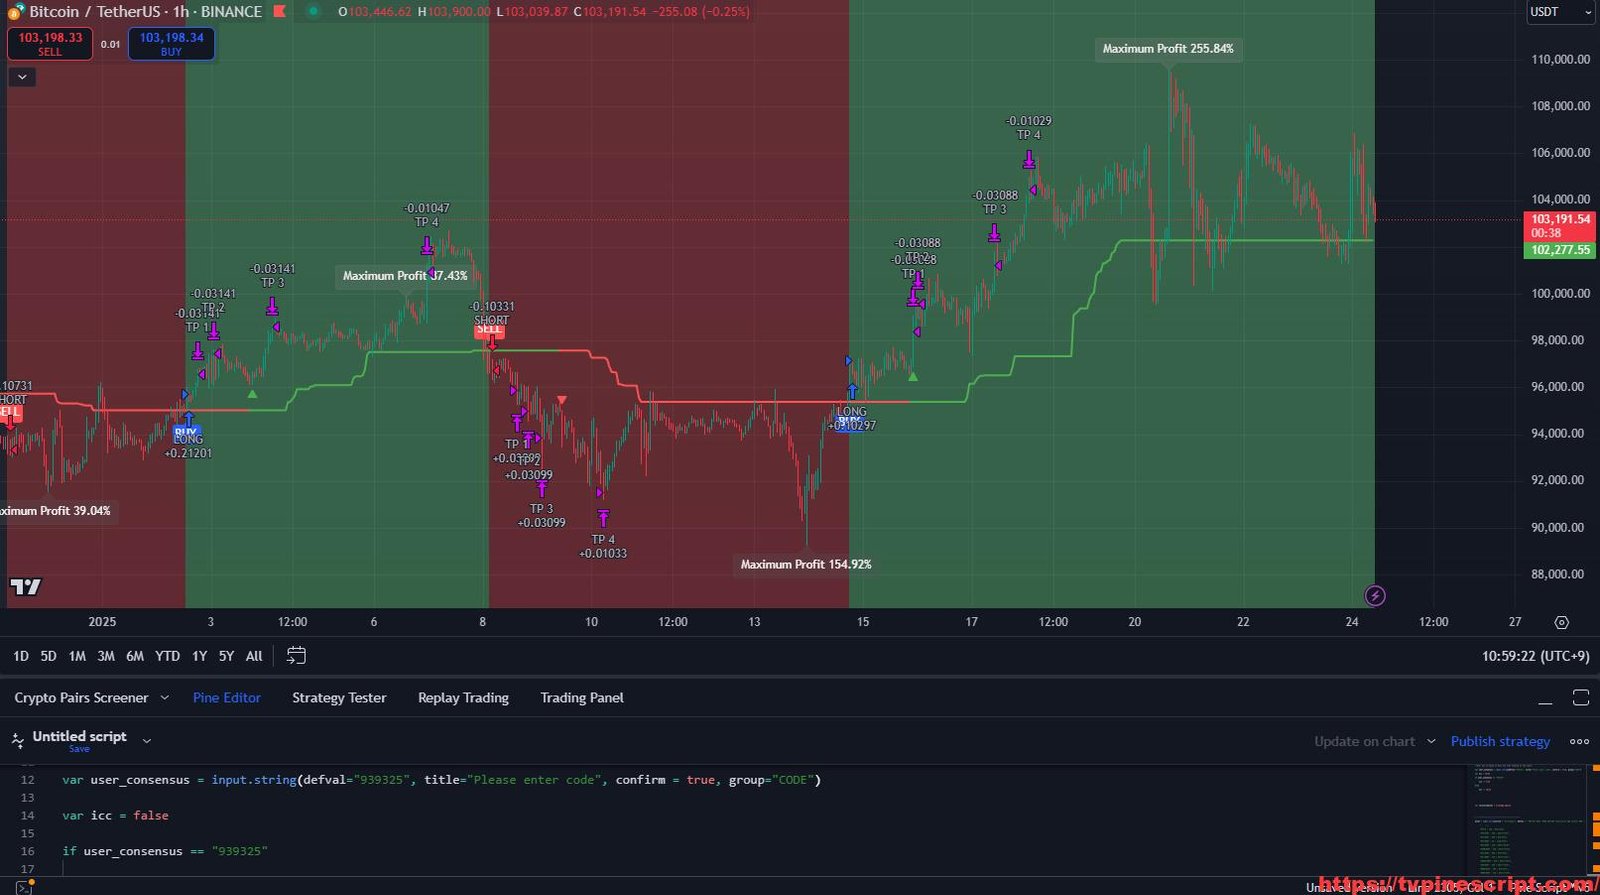Screen dimensions: 1600x895
Task: Toggle the green market status dot
Action: (313, 12)
